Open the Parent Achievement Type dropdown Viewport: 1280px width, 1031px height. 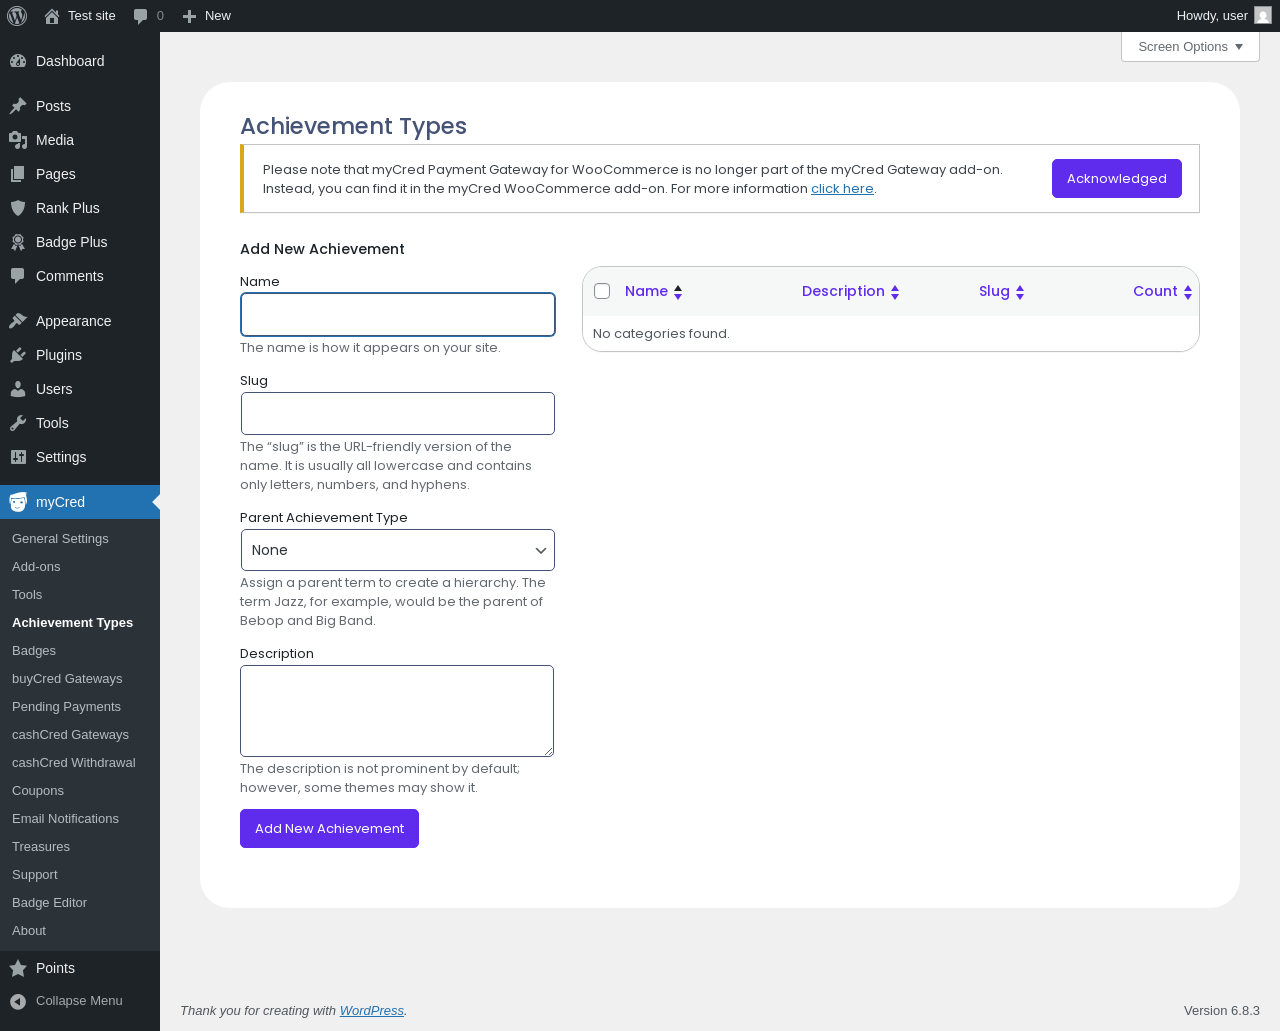(x=398, y=550)
